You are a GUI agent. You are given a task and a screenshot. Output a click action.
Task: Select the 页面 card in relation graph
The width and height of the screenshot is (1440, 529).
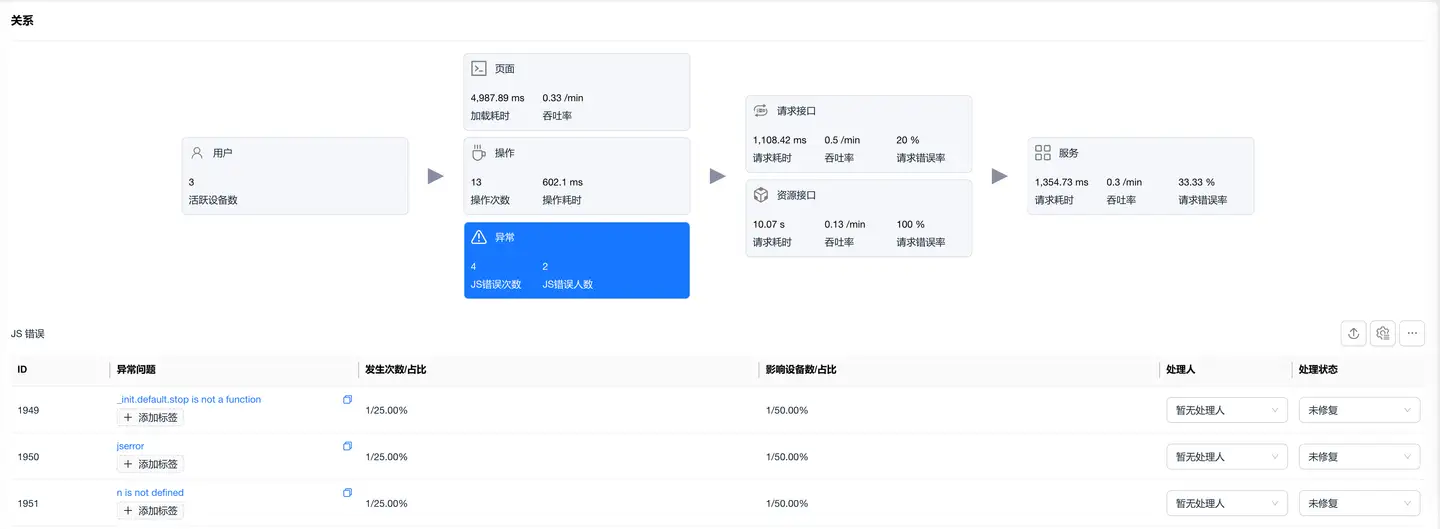pos(576,92)
